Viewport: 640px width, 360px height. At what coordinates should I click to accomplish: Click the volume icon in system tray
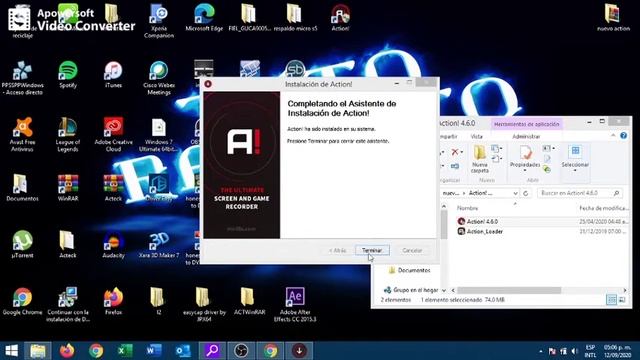[575, 351]
